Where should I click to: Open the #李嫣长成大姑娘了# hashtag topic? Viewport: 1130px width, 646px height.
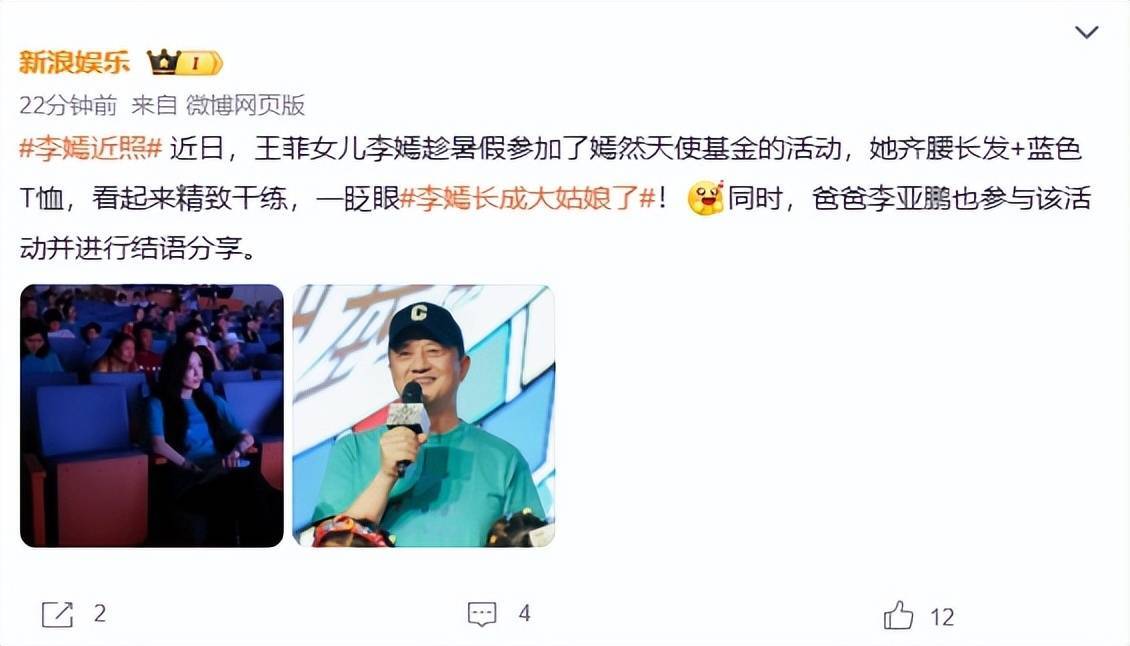click(528, 198)
